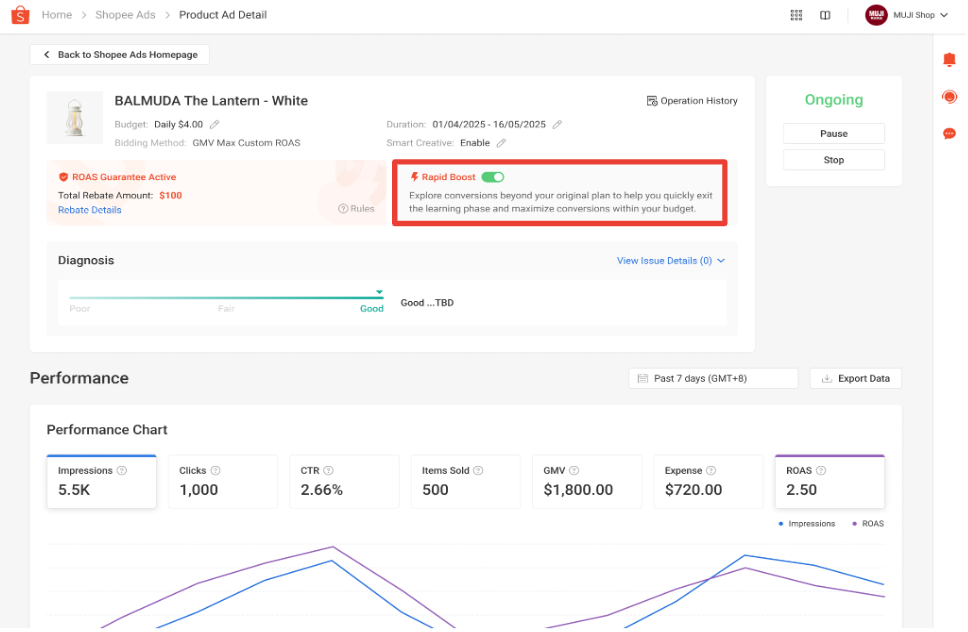Viewport: 968px width, 632px height.
Task: Click the BALMUDA The Lantern title
Action: point(211,101)
